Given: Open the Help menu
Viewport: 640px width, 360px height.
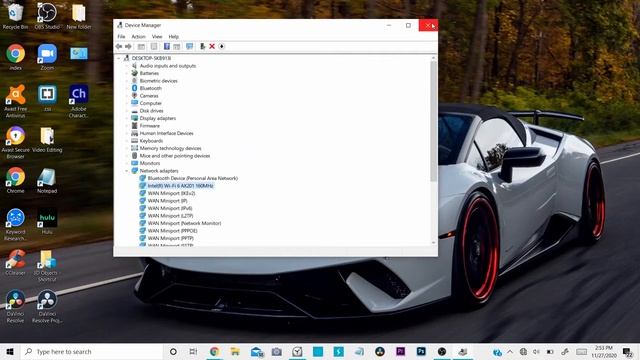Looking at the screenshot, I should pos(173,37).
